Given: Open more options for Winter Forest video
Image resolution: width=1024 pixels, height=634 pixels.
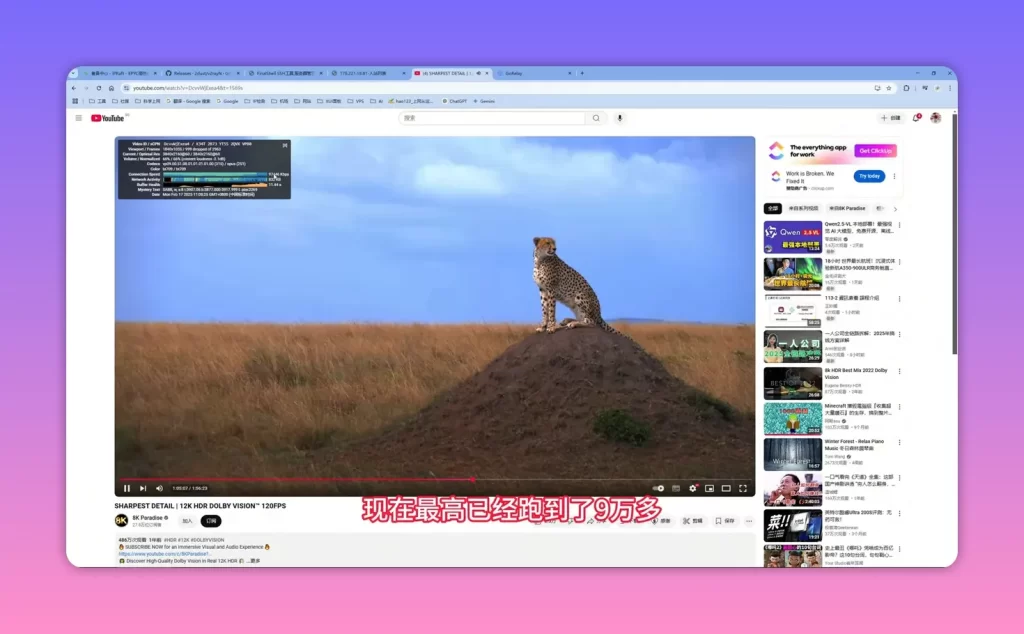Looking at the screenshot, I should [x=899, y=443].
